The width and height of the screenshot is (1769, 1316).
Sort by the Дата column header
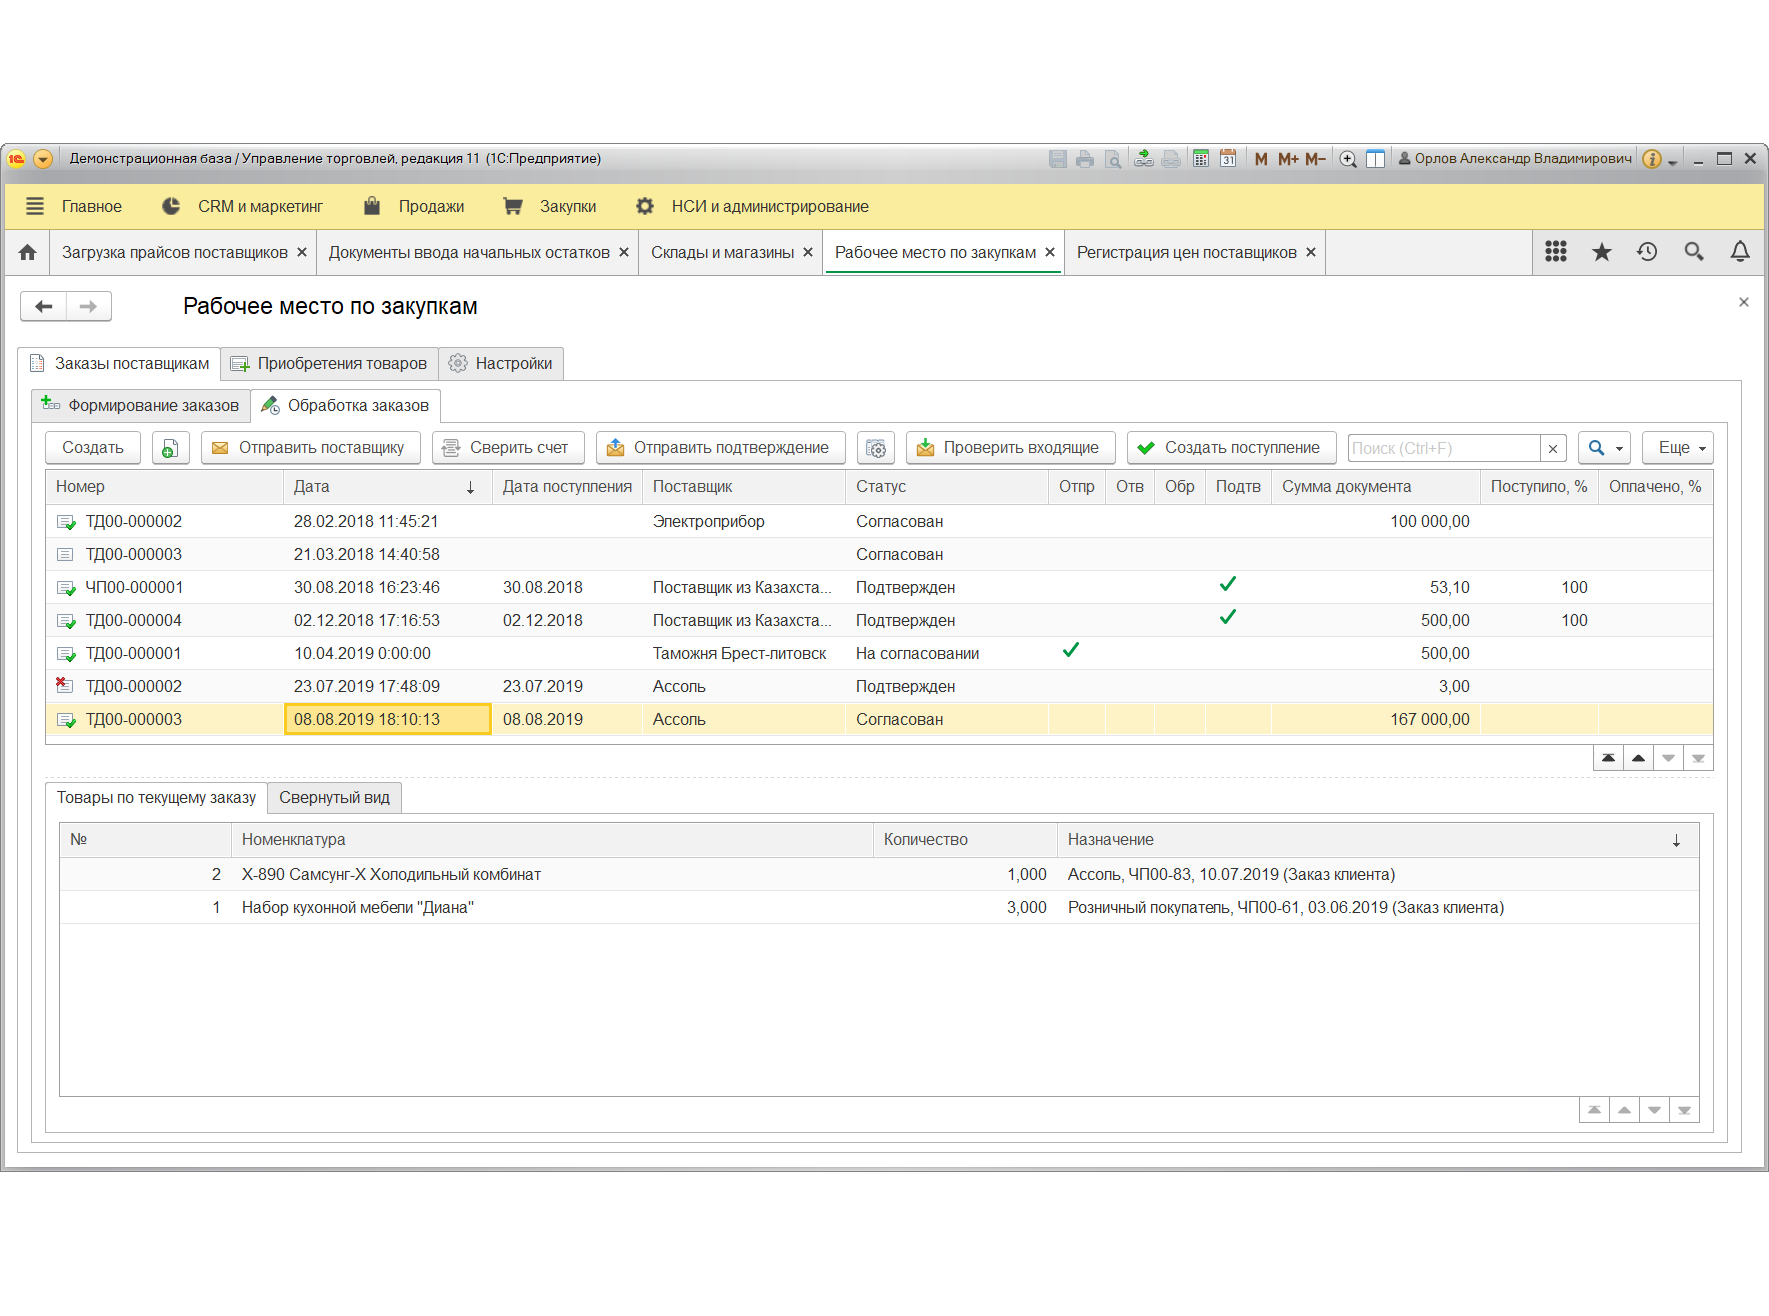[387, 487]
